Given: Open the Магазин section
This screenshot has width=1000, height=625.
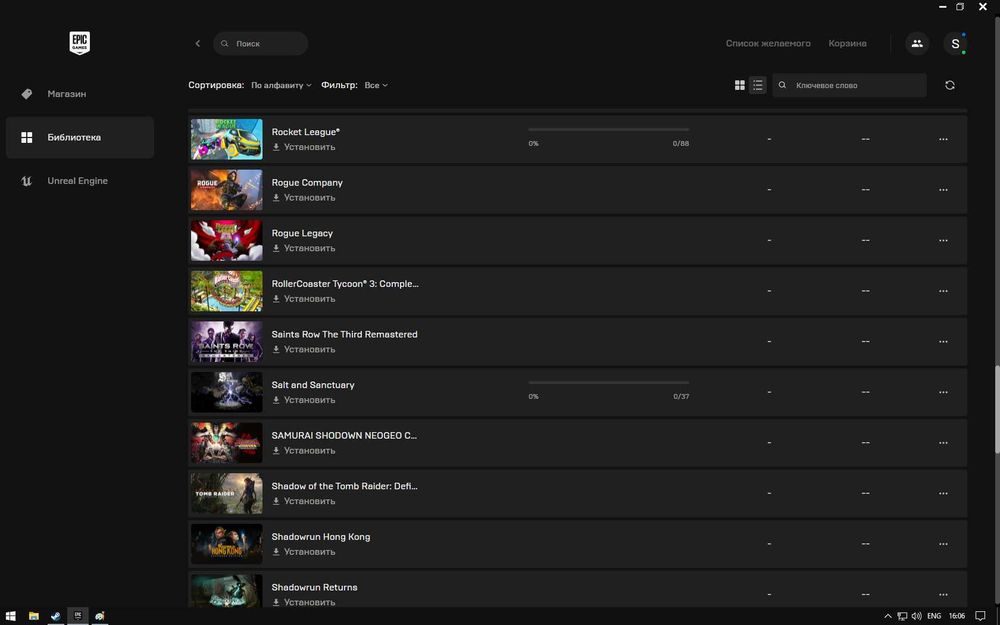Looking at the screenshot, I should coord(80,94).
